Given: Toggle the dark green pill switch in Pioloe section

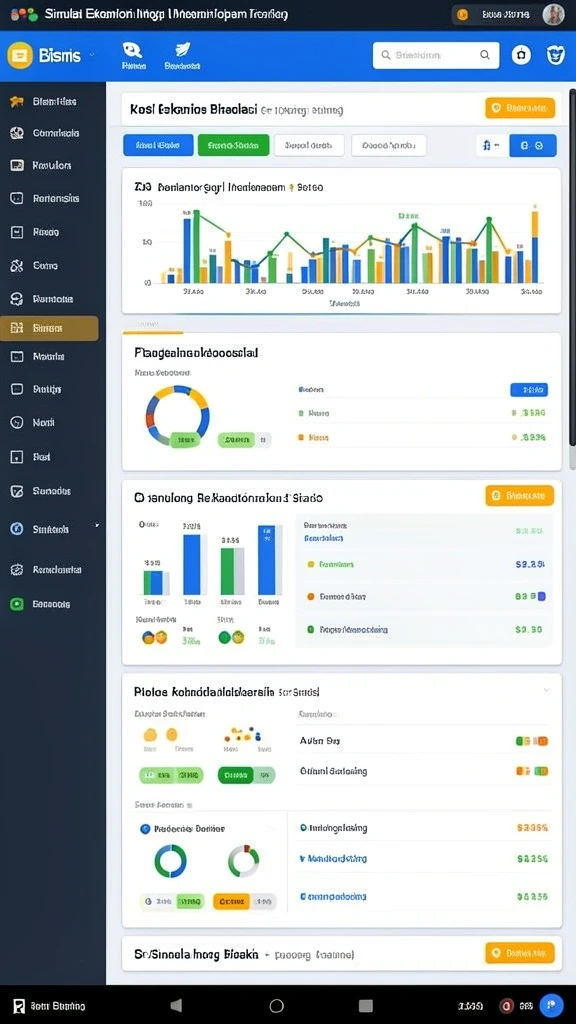Looking at the screenshot, I should [246, 775].
